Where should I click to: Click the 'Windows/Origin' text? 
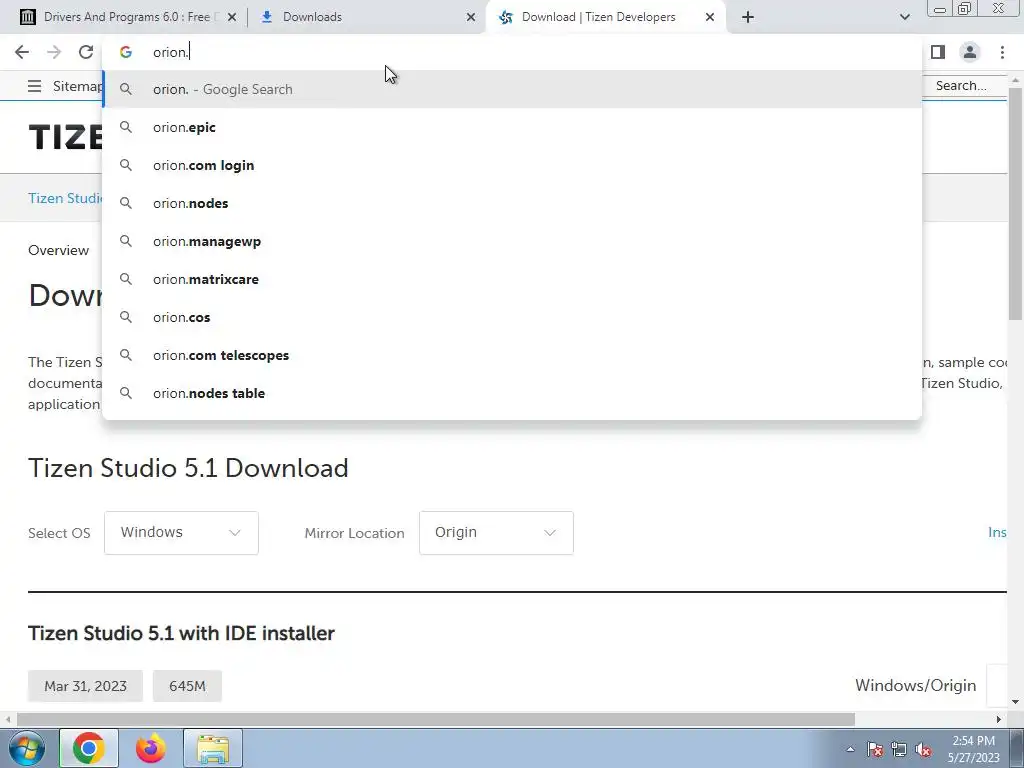coord(916,685)
